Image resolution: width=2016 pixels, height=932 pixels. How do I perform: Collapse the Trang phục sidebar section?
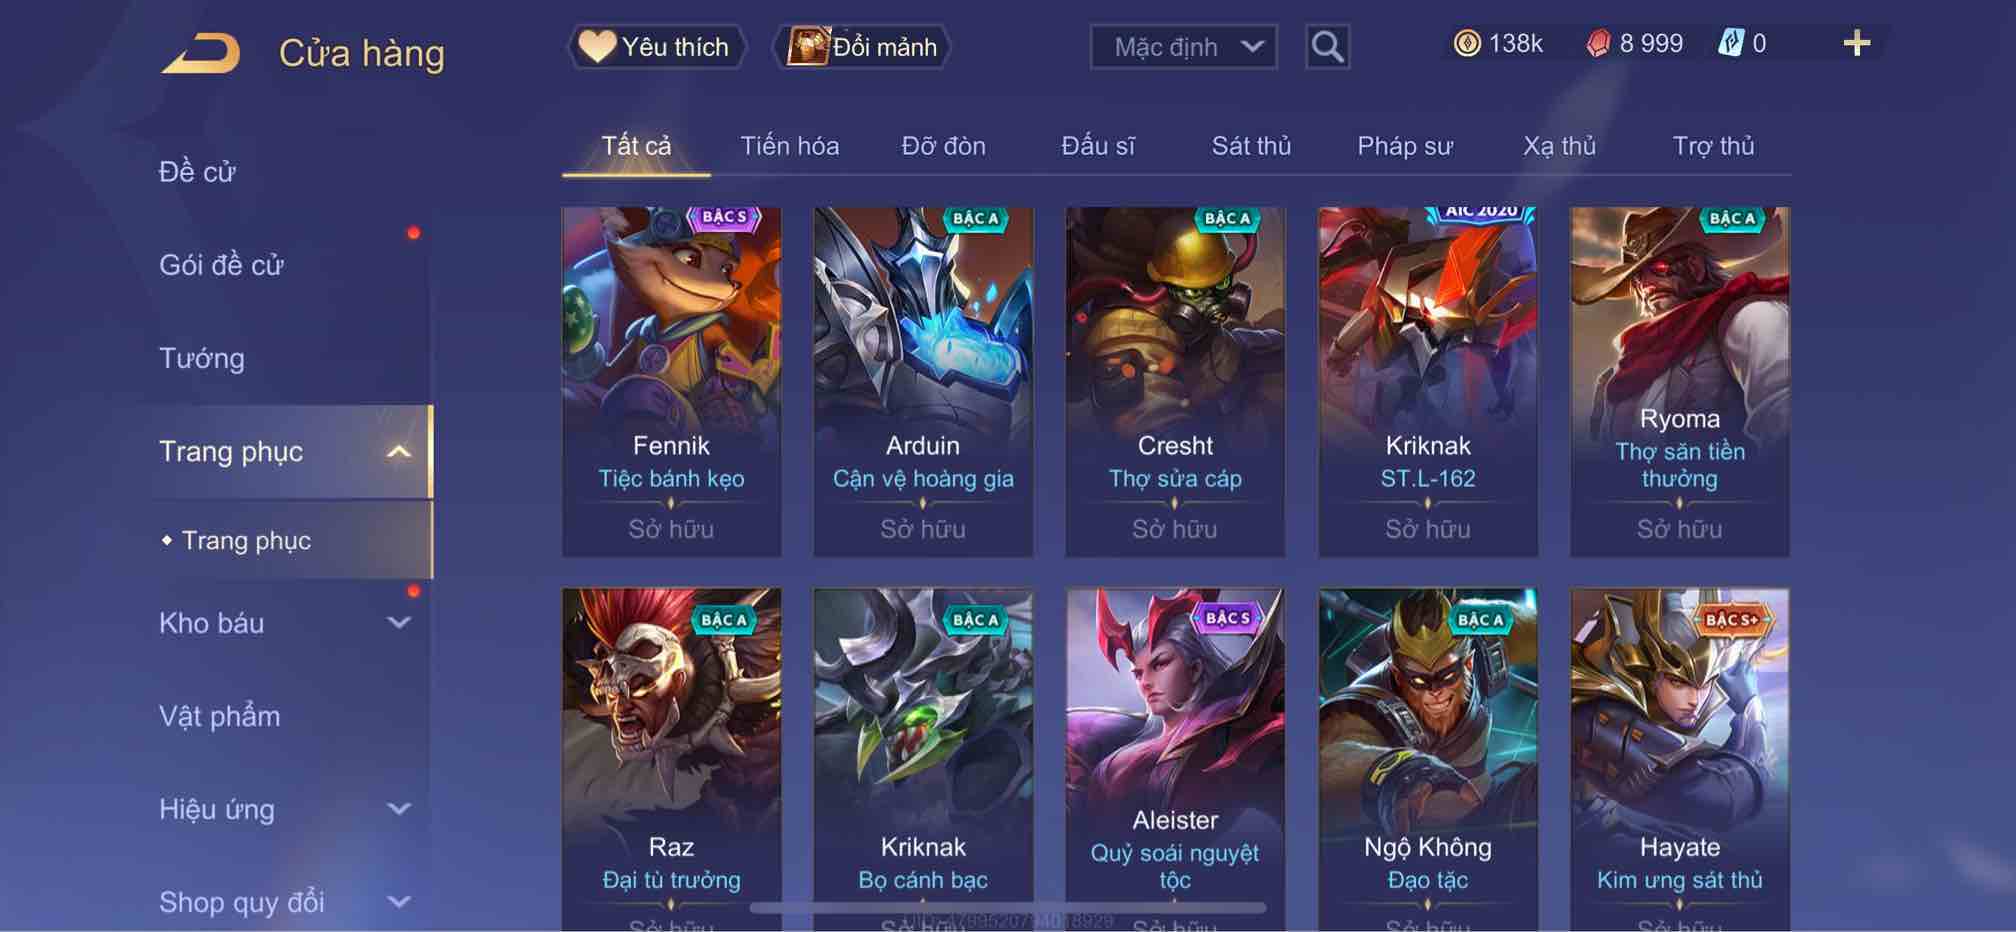coord(398,452)
